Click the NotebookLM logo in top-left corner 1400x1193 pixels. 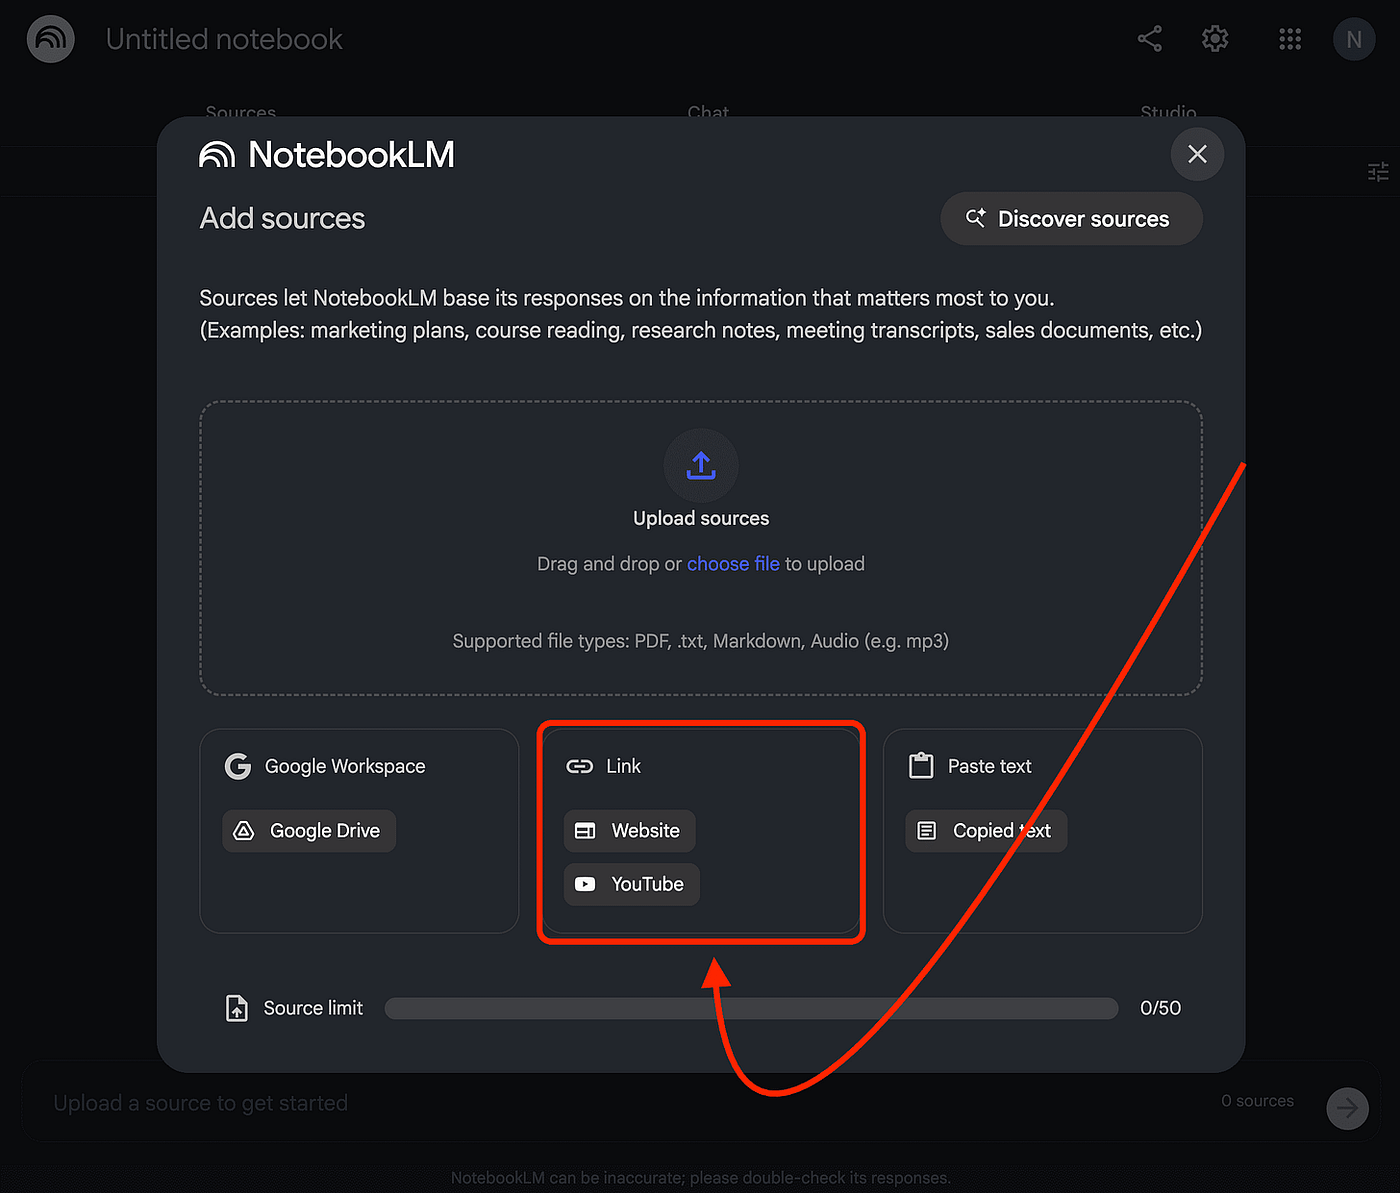pos(50,40)
